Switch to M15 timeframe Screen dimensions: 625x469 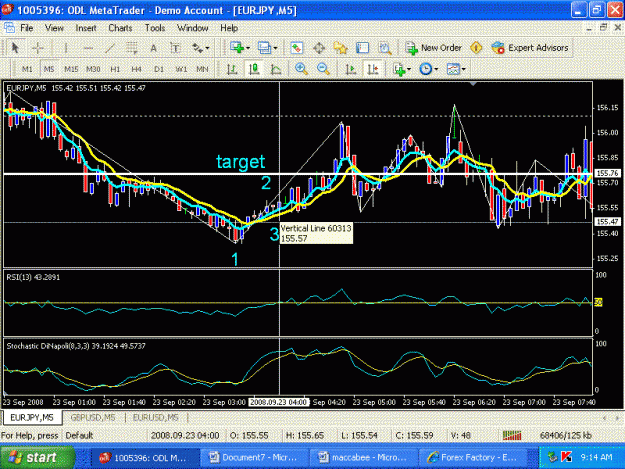pyautogui.click(x=71, y=69)
